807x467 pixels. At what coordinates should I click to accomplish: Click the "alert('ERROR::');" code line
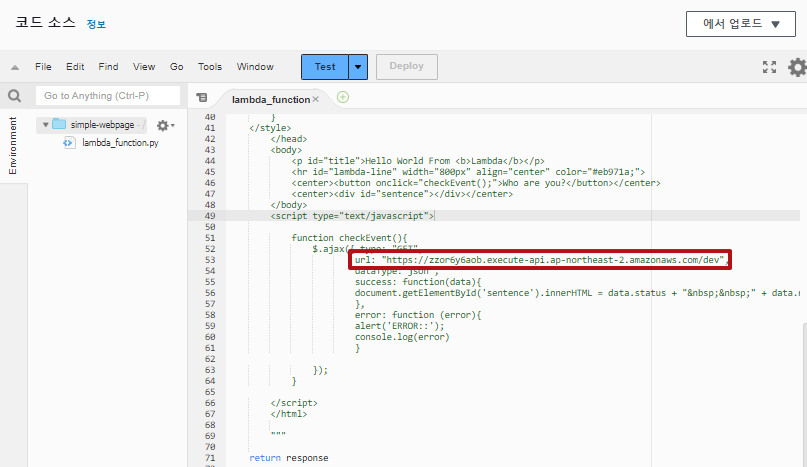click(x=399, y=326)
